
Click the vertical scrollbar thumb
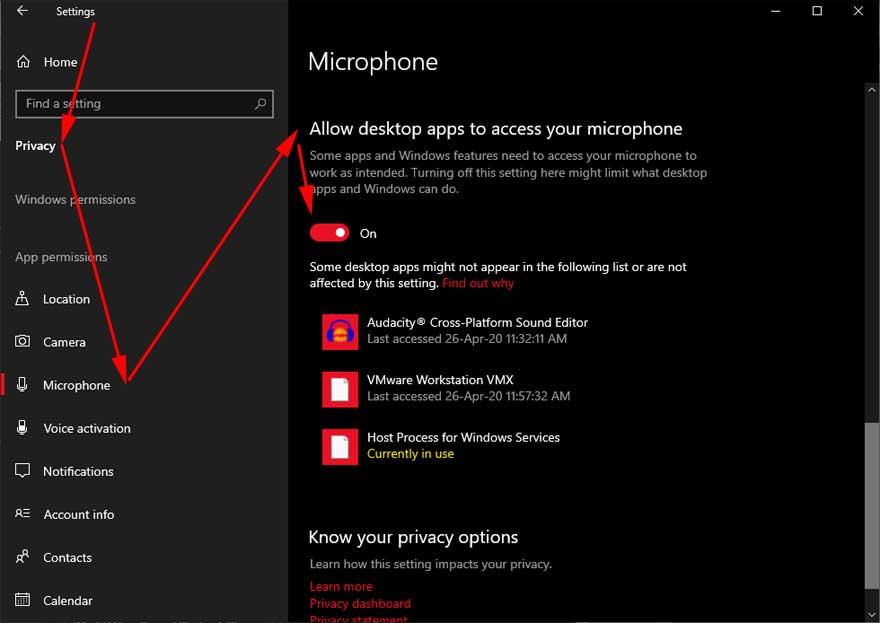[x=872, y=505]
